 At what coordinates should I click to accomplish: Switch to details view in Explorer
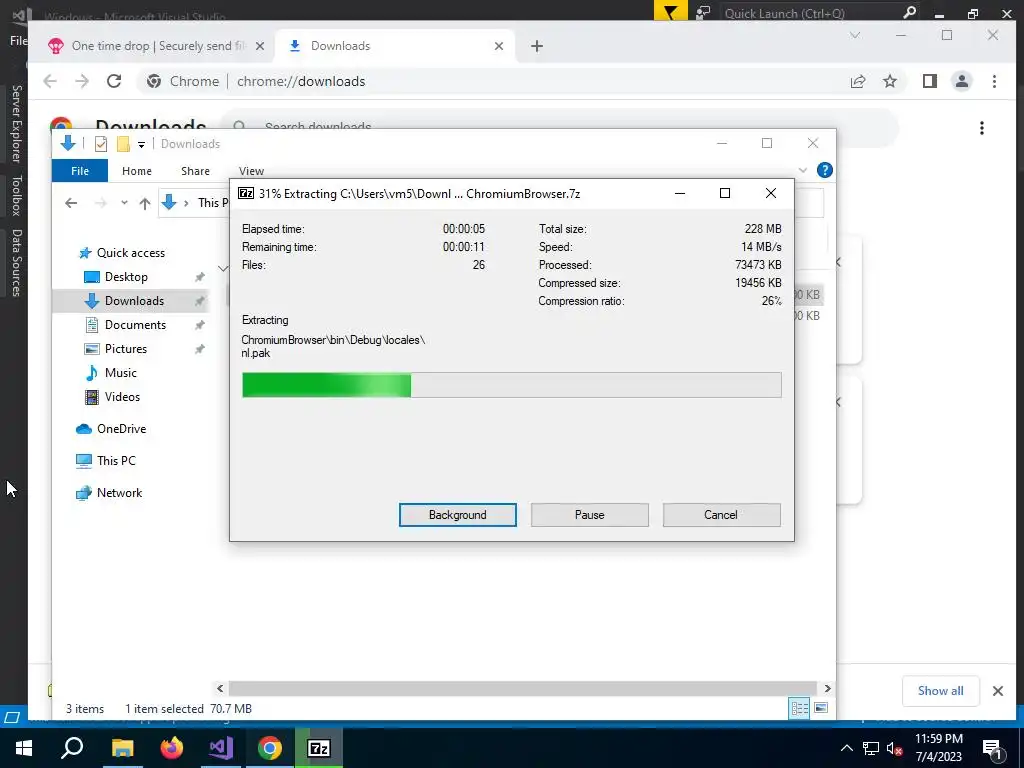click(x=799, y=708)
